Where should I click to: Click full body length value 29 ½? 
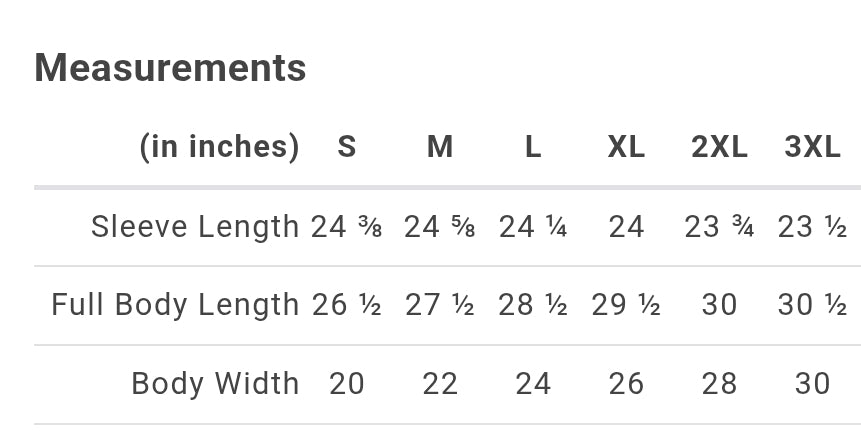tap(626, 305)
